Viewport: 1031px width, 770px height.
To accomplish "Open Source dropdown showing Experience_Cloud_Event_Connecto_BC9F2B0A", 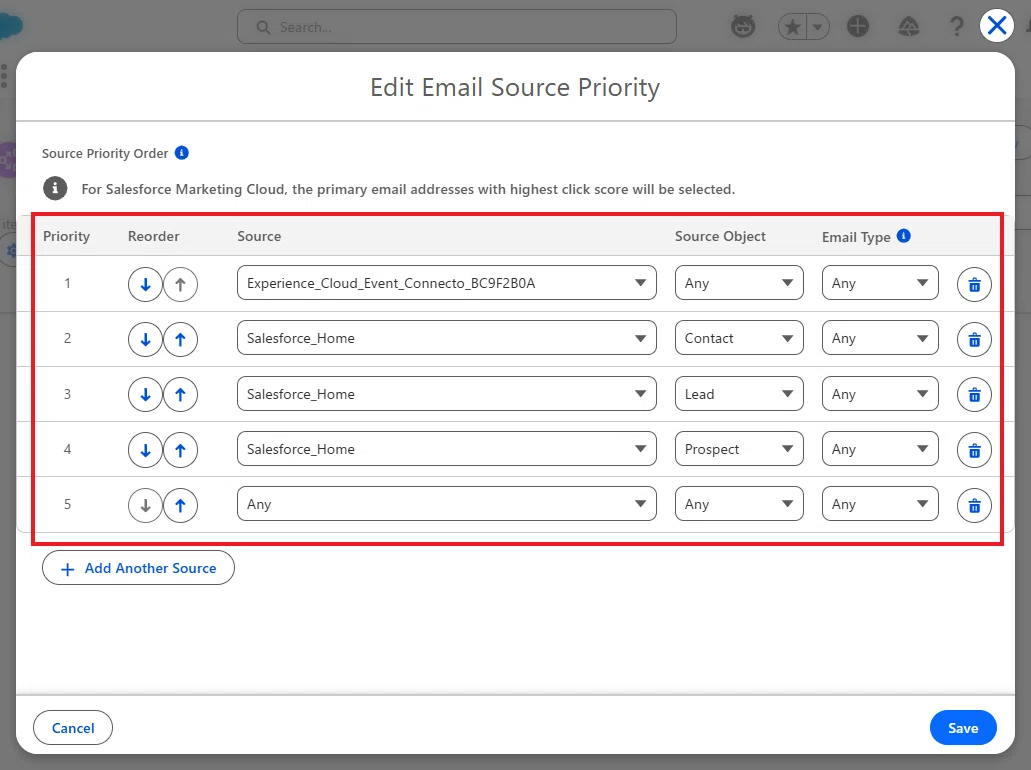I will [446, 283].
